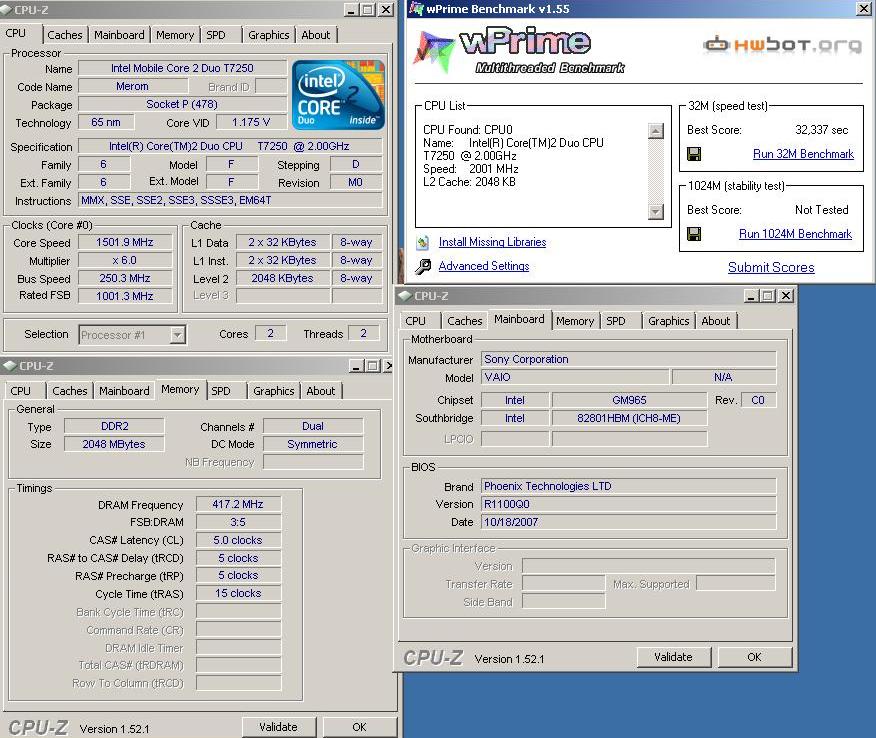Click the CPU-Z Mainboard window title icon
The image size is (876, 738).
click(404, 296)
